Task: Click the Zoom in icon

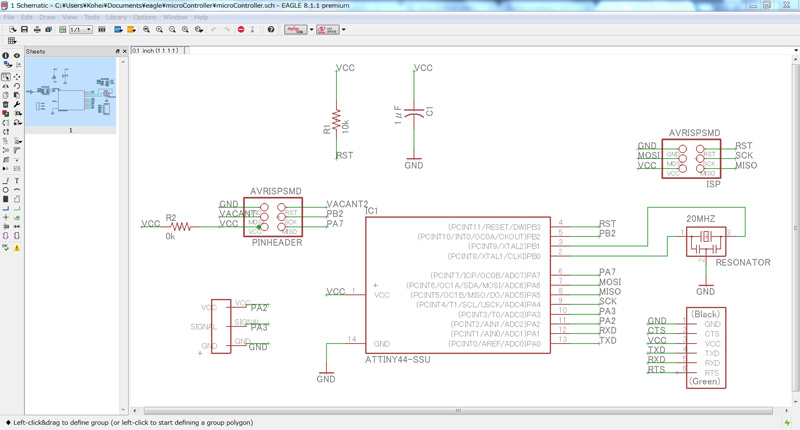Action: click(x=159, y=30)
